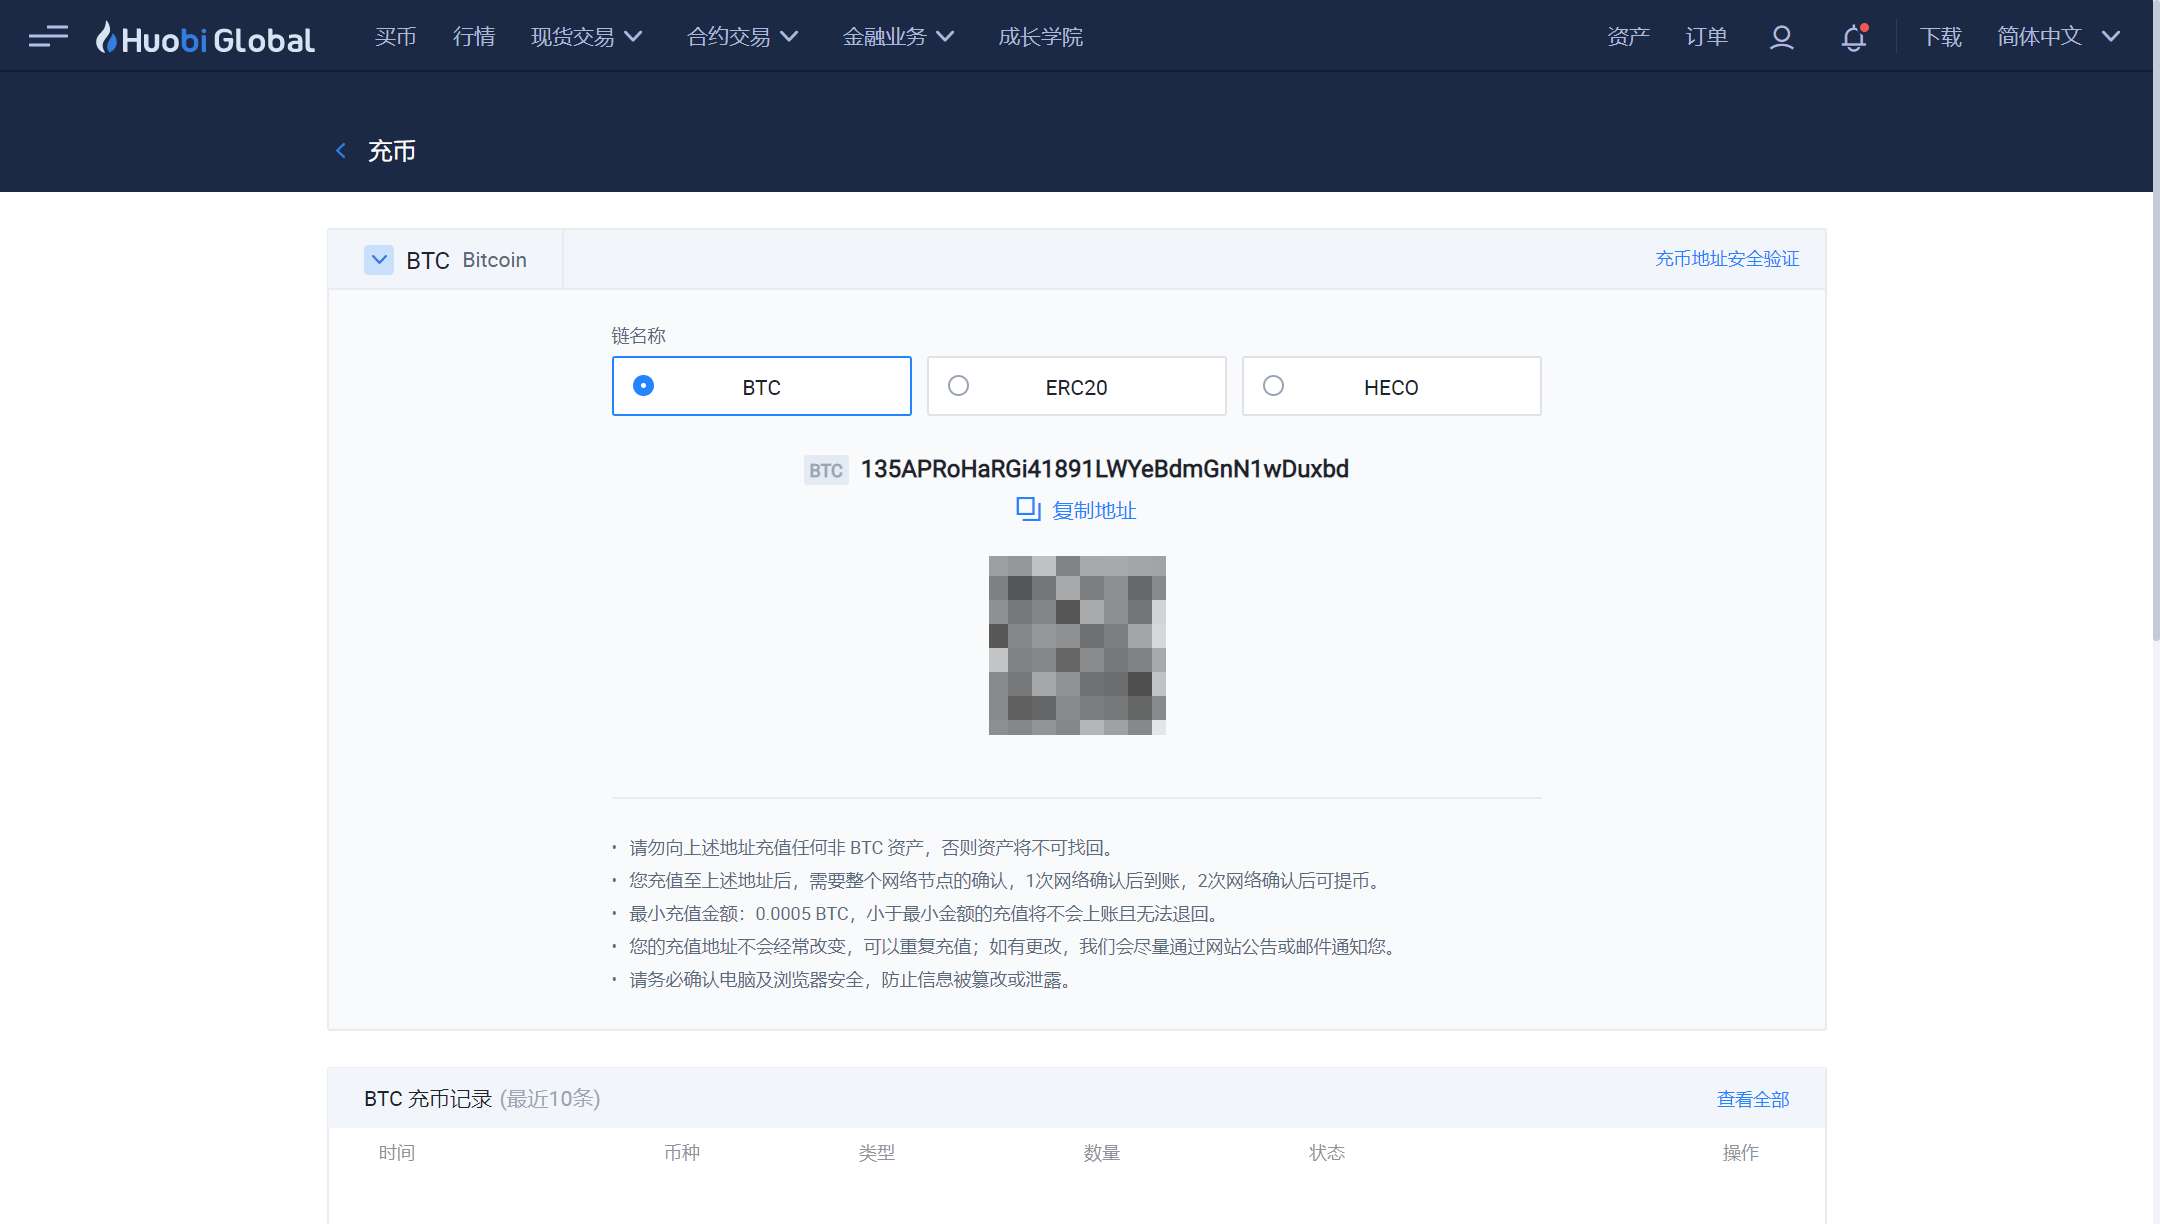Click 查看全部 to view all records
Screen dimensions: 2160x1224
[x=1753, y=1099]
